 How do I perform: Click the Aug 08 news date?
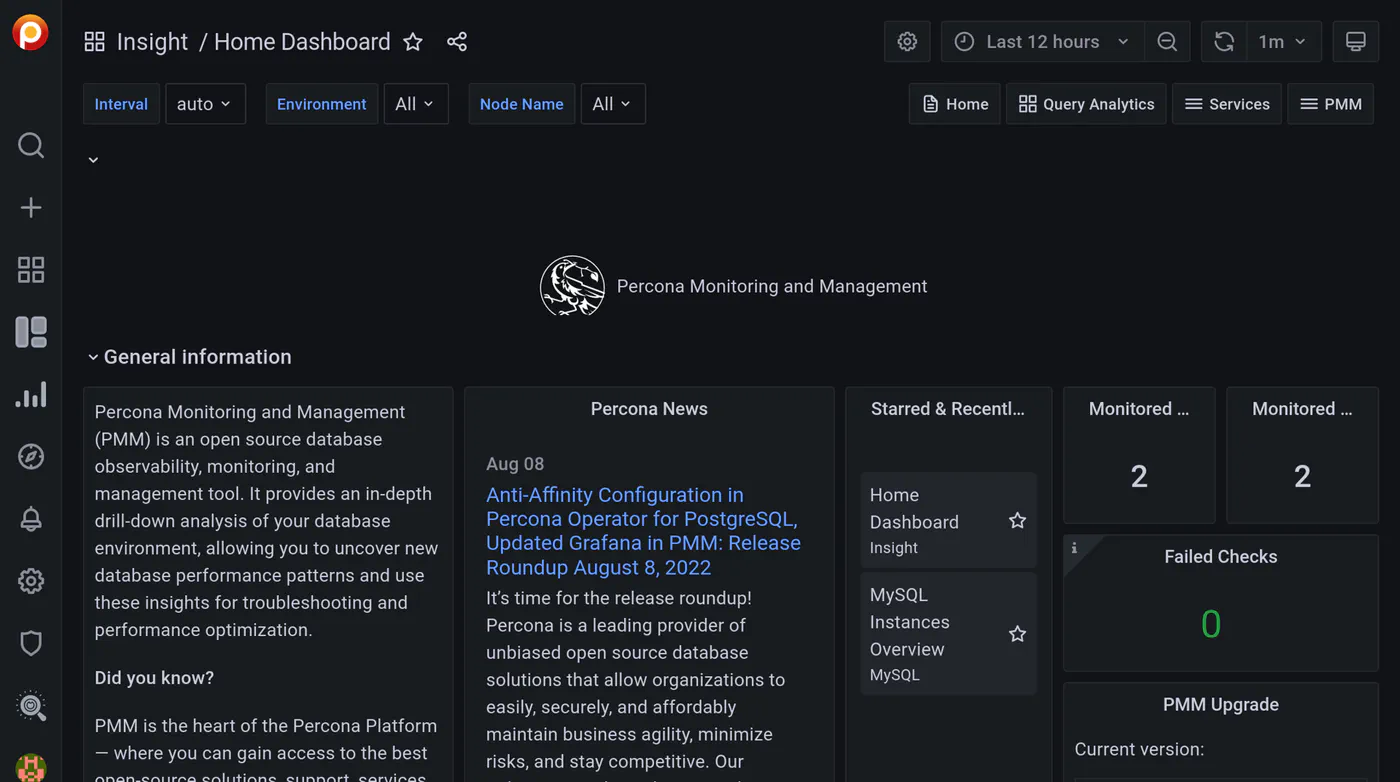pos(515,464)
